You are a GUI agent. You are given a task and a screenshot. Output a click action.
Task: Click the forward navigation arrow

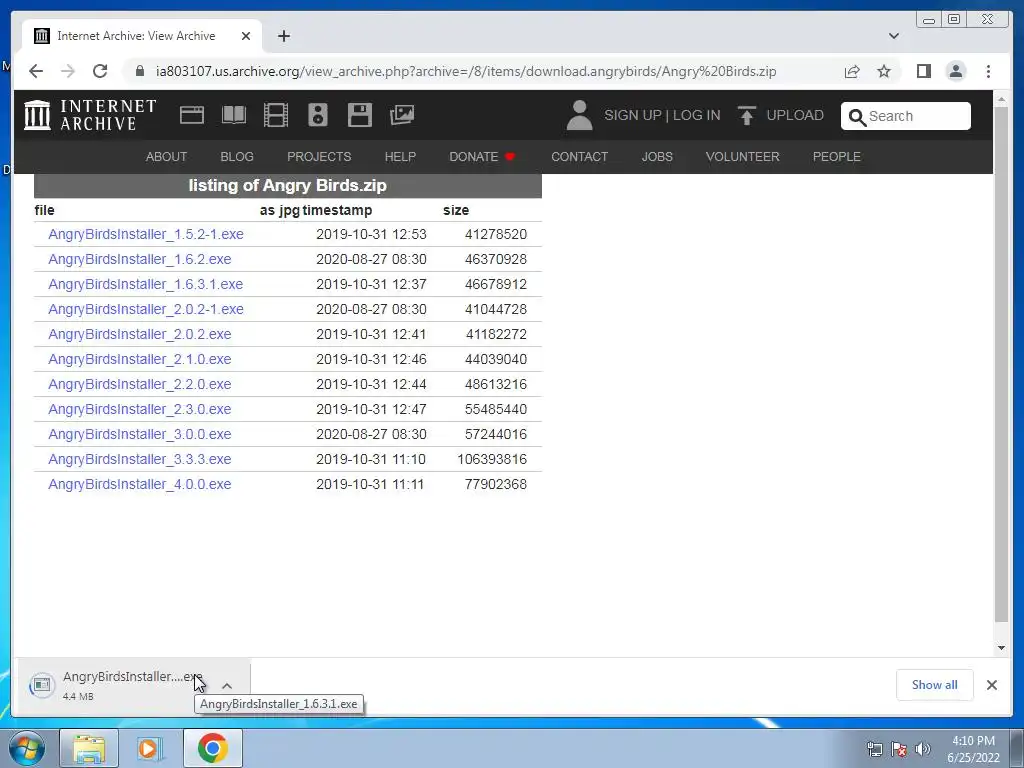pos(68,71)
